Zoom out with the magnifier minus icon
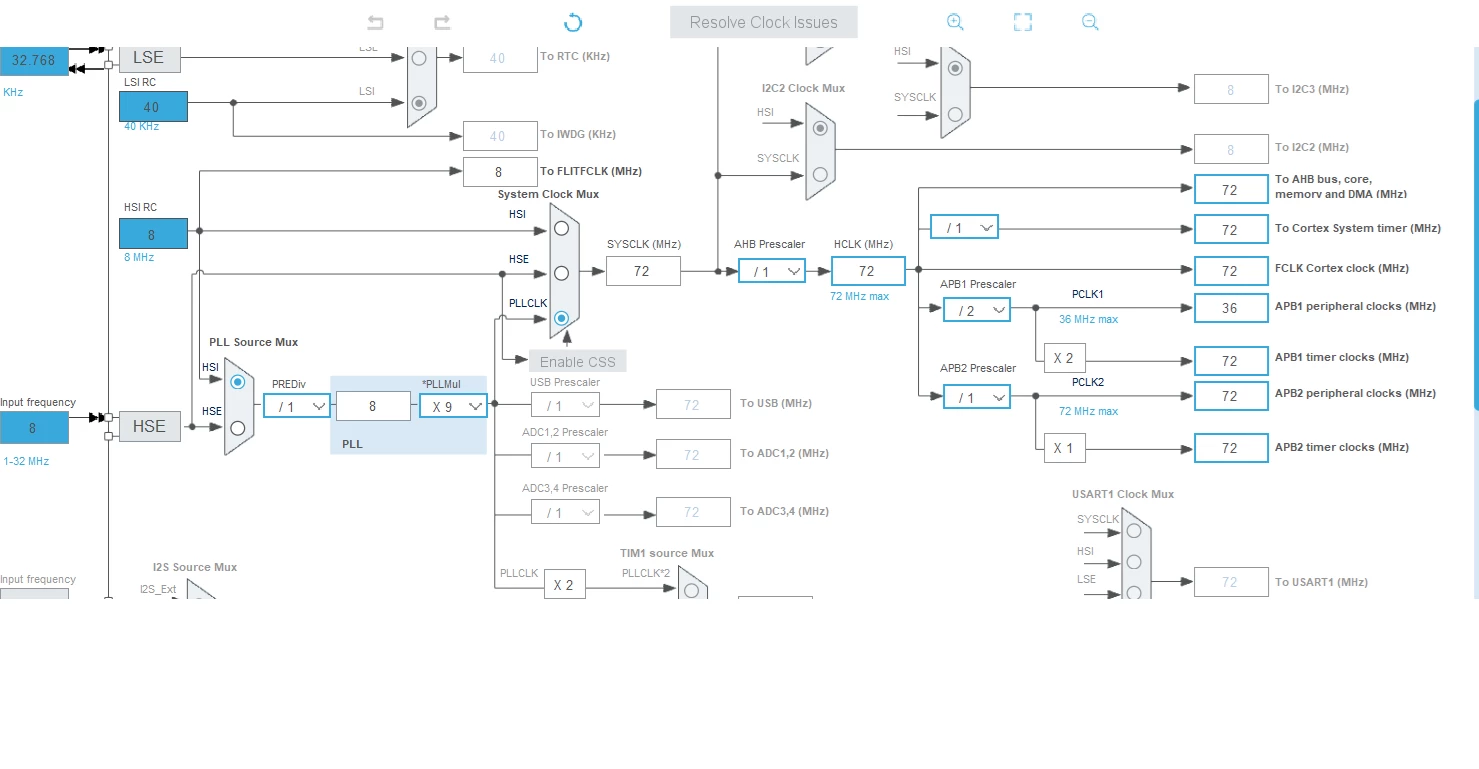Screen dimensions: 1479x769 pyautogui.click(x=1090, y=22)
